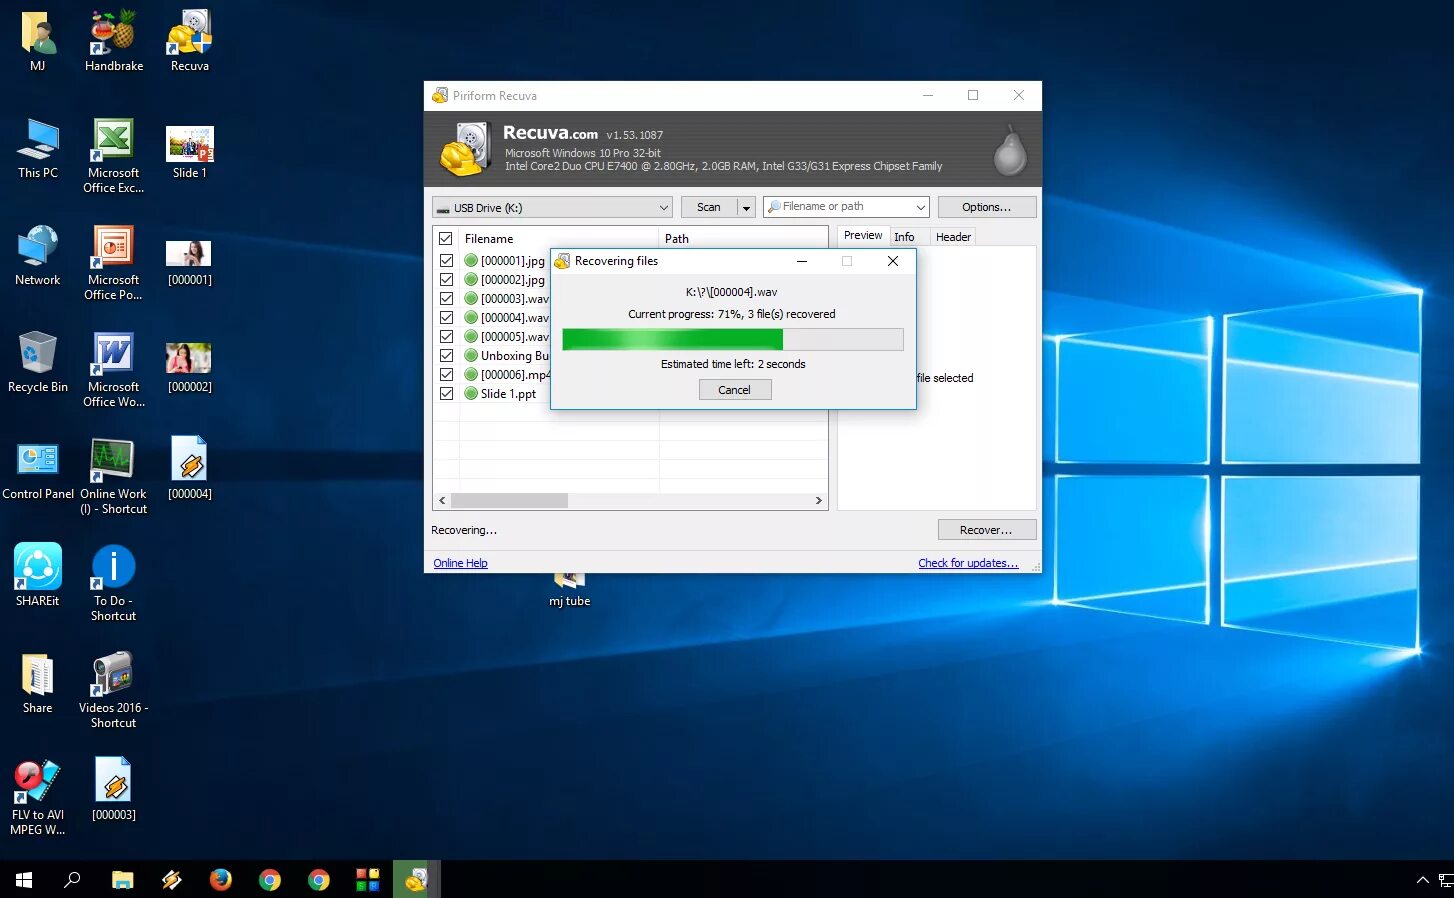Open the Share folder on desktop

[x=38, y=683]
